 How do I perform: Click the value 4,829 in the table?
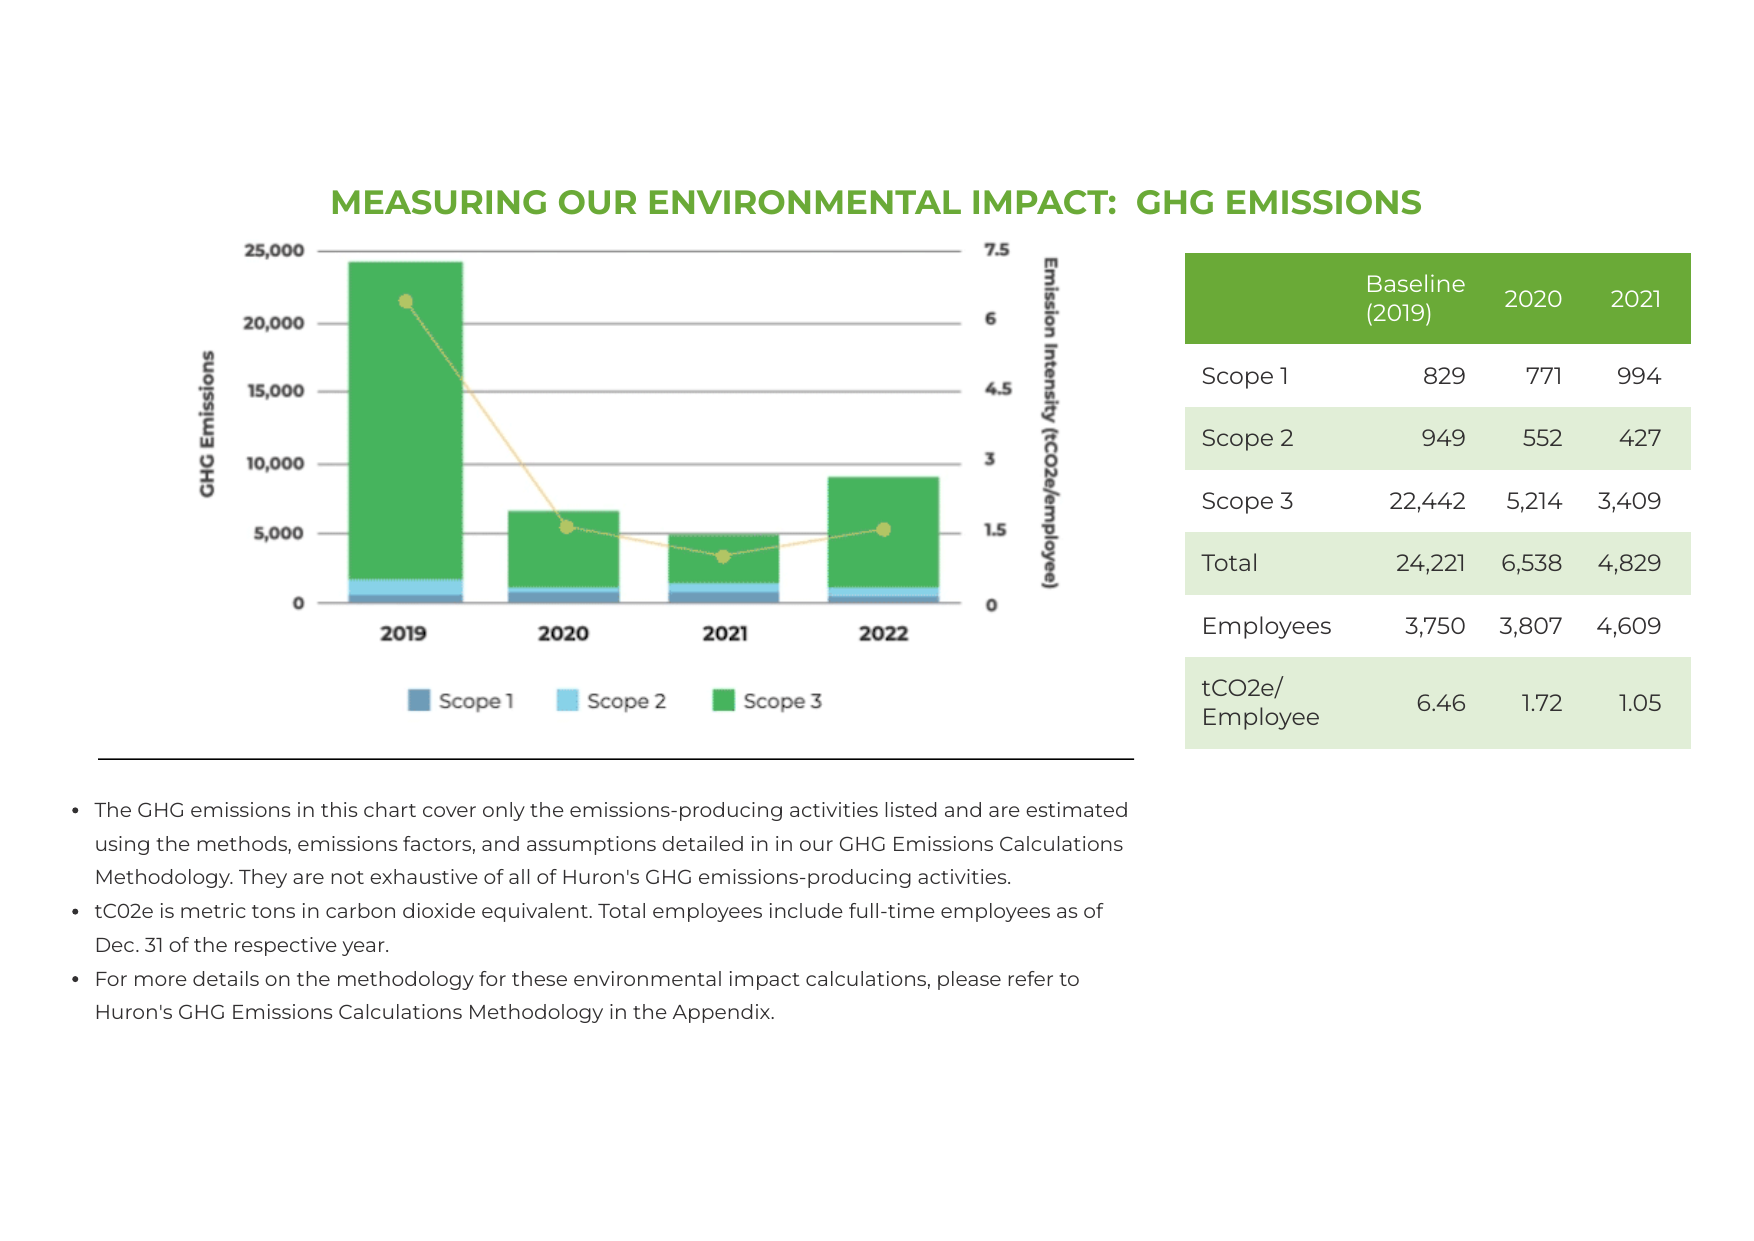point(1629,563)
